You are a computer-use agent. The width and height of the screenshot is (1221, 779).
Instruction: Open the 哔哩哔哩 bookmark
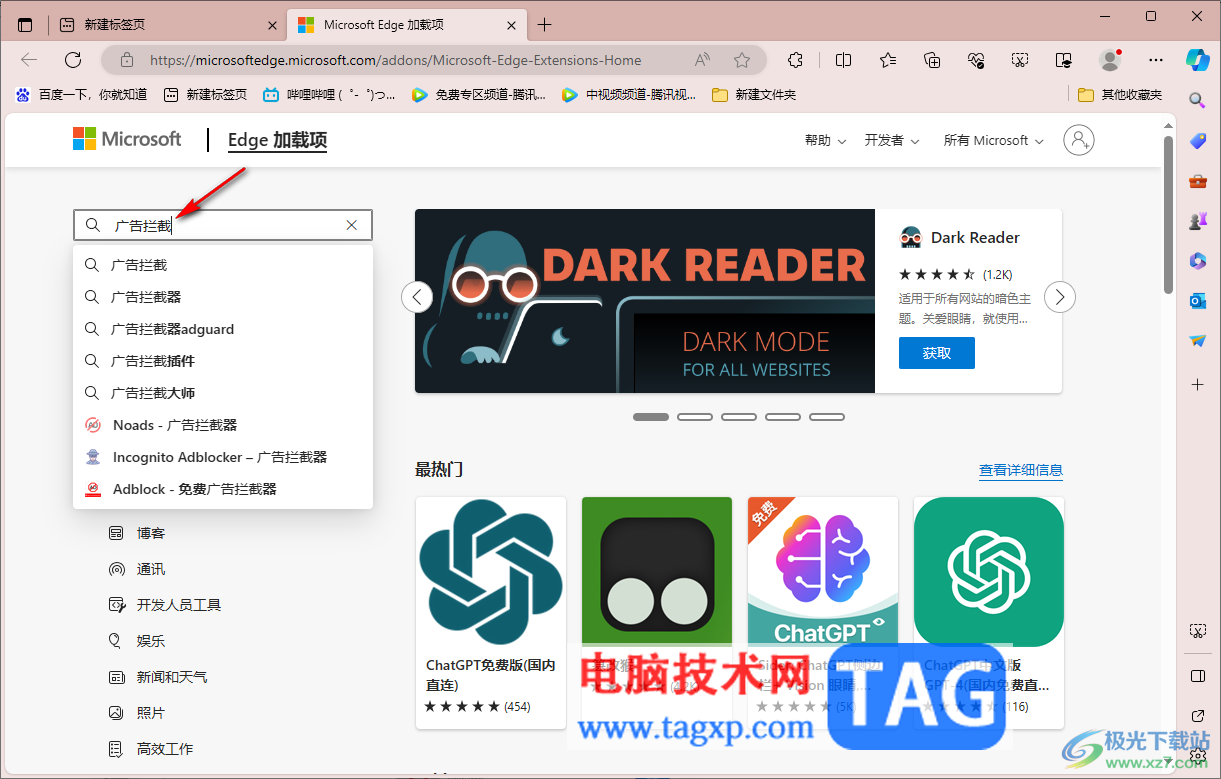(x=328, y=94)
